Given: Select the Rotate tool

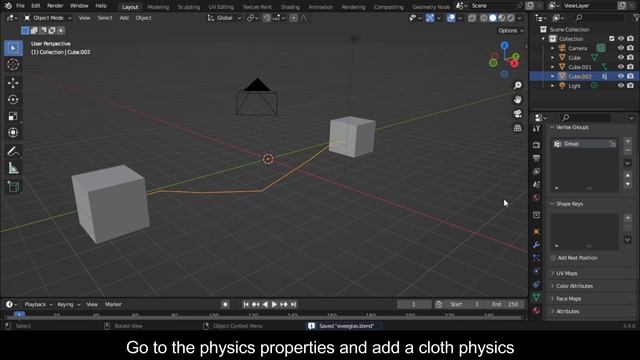Looking at the screenshot, I should point(13,100).
